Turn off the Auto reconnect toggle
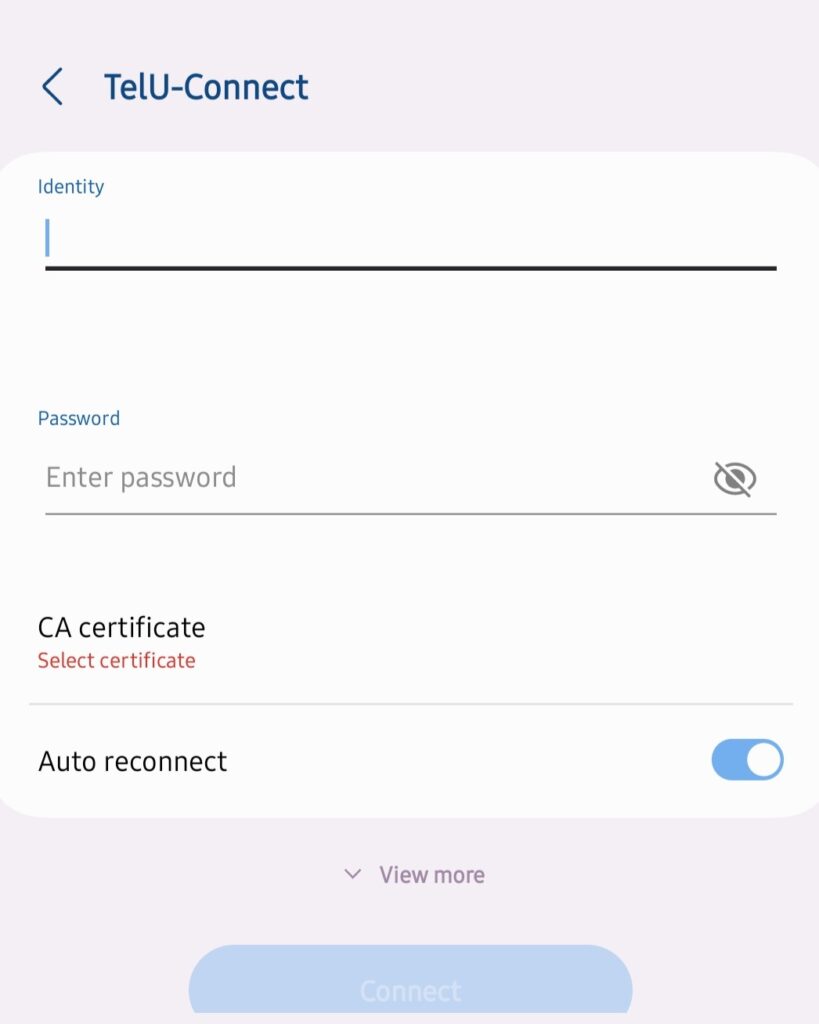This screenshot has height=1024, width=819. click(x=747, y=760)
